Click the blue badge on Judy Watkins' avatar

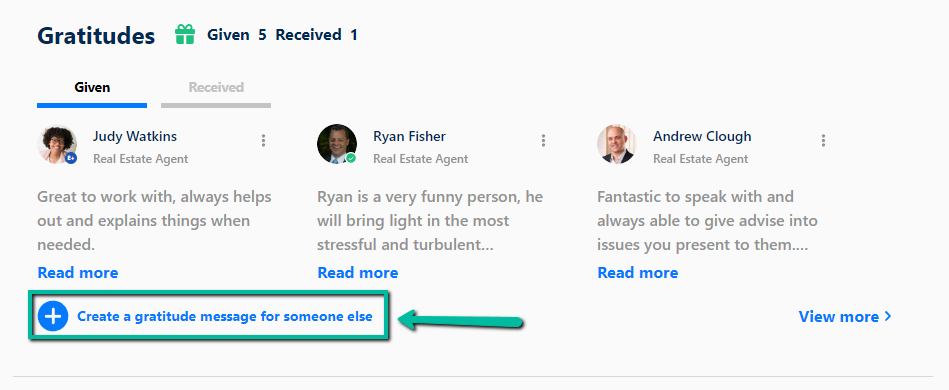[71, 158]
